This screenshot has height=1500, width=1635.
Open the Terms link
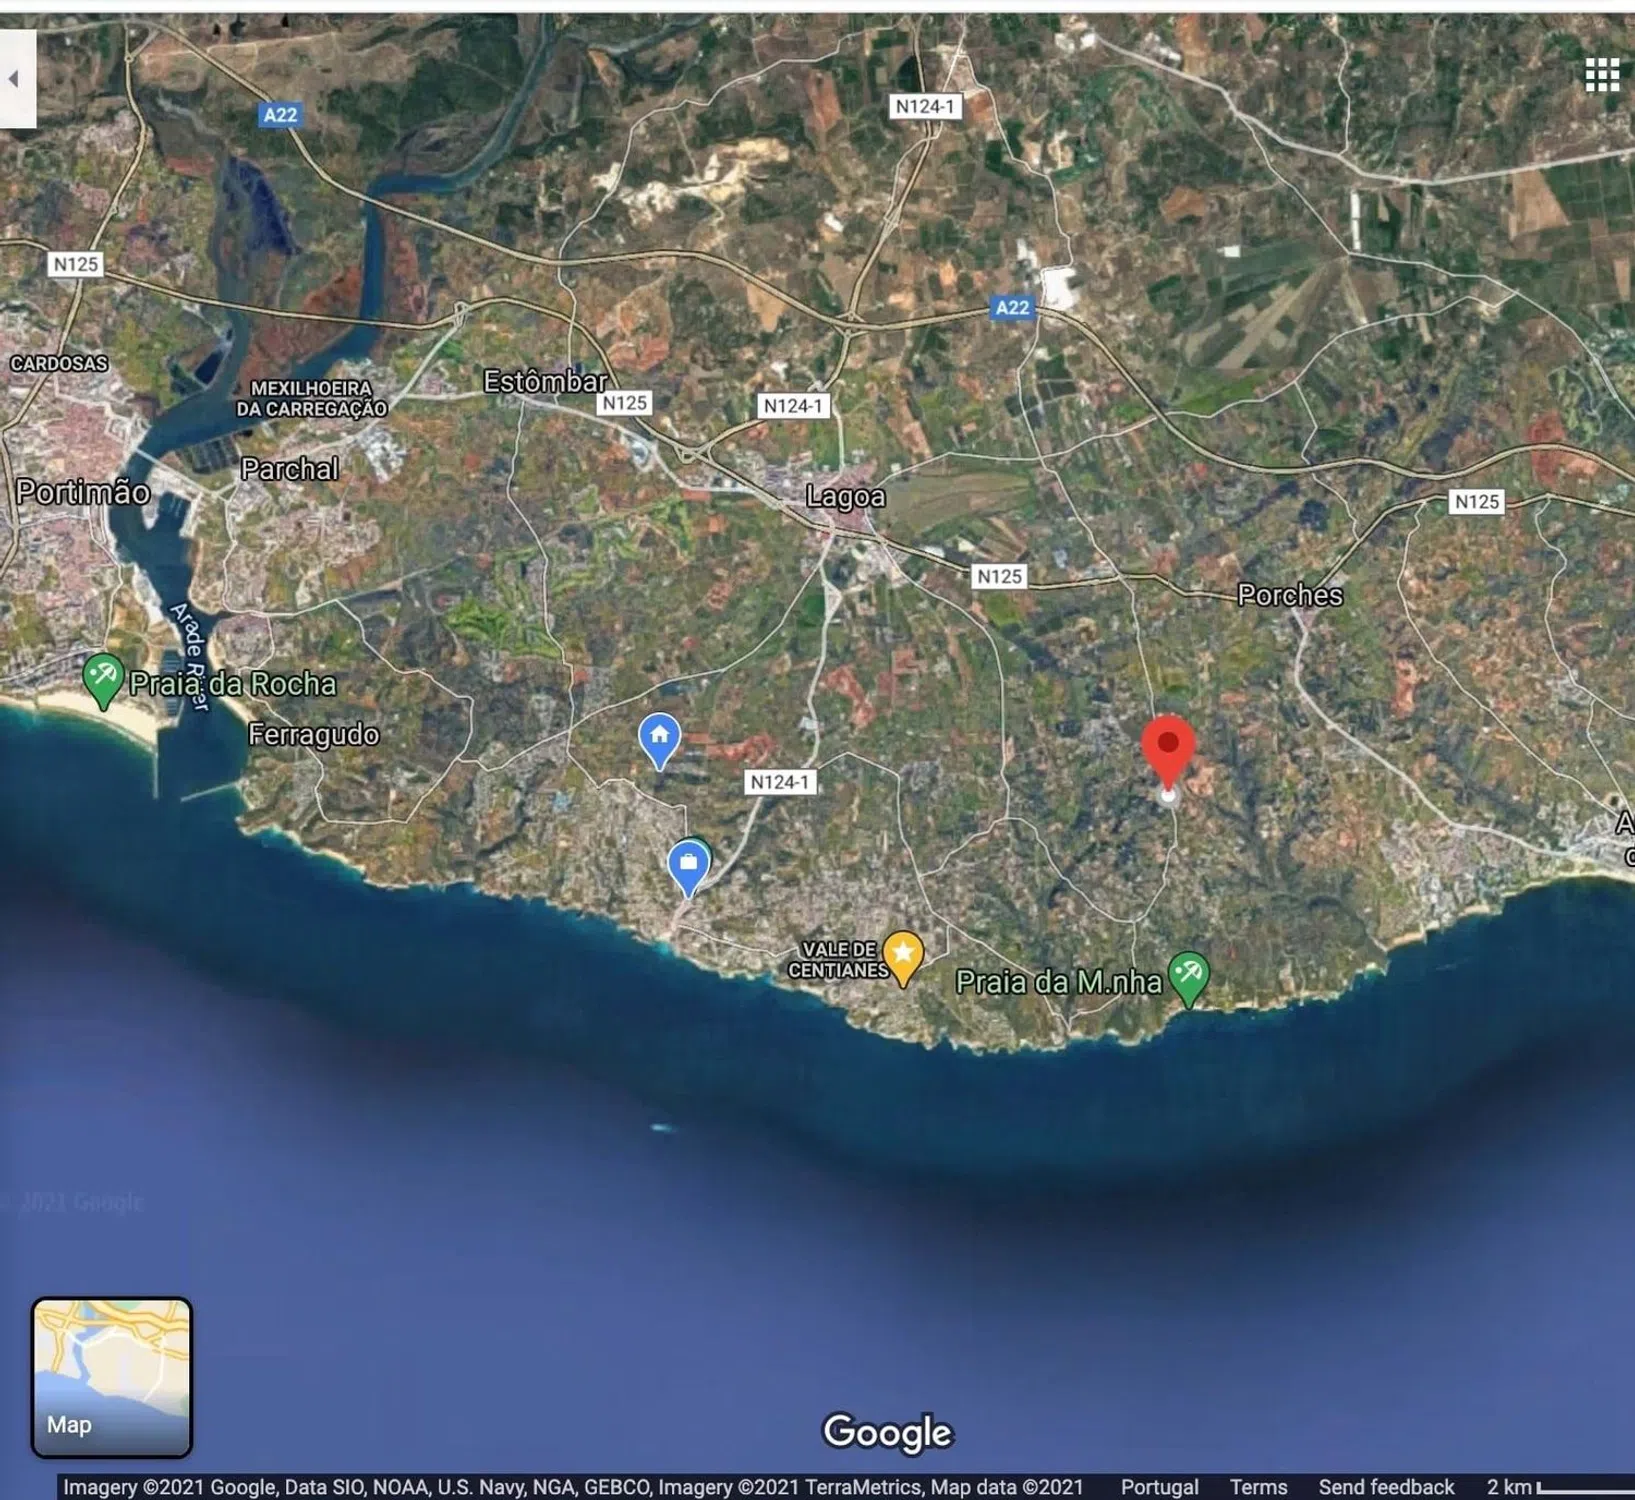click(1258, 1487)
